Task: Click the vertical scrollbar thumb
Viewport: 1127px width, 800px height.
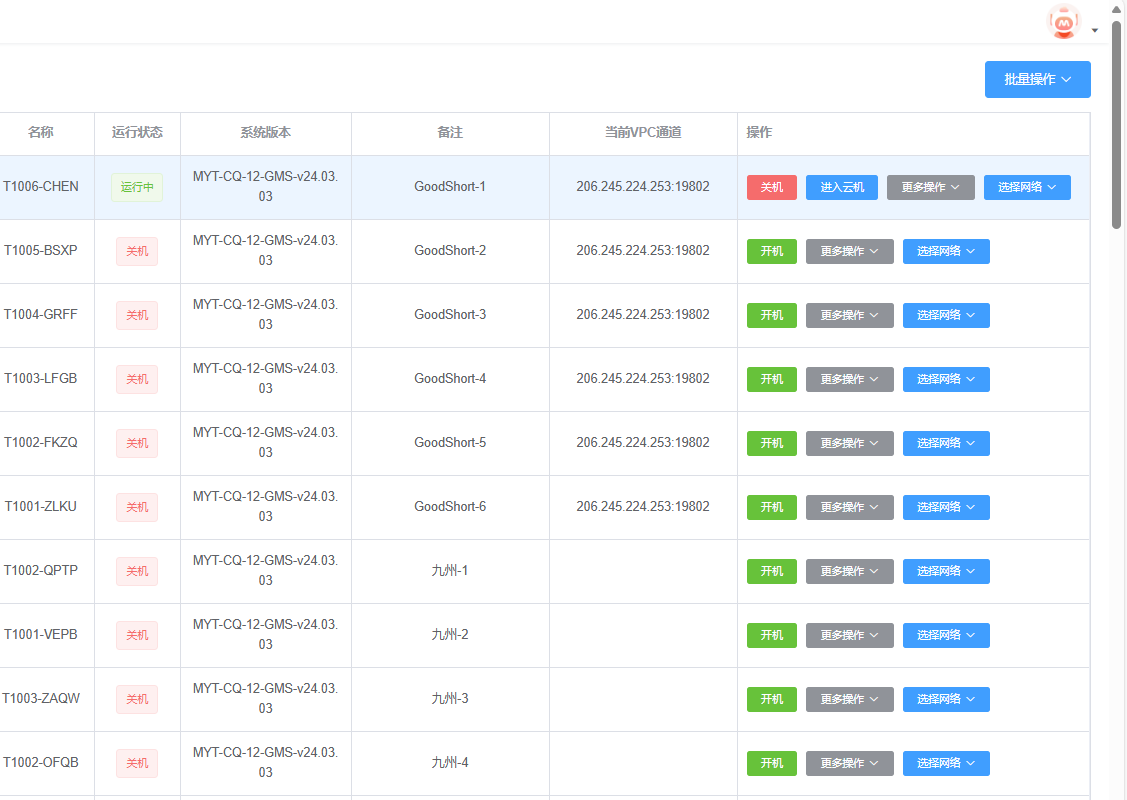Action: (1116, 125)
